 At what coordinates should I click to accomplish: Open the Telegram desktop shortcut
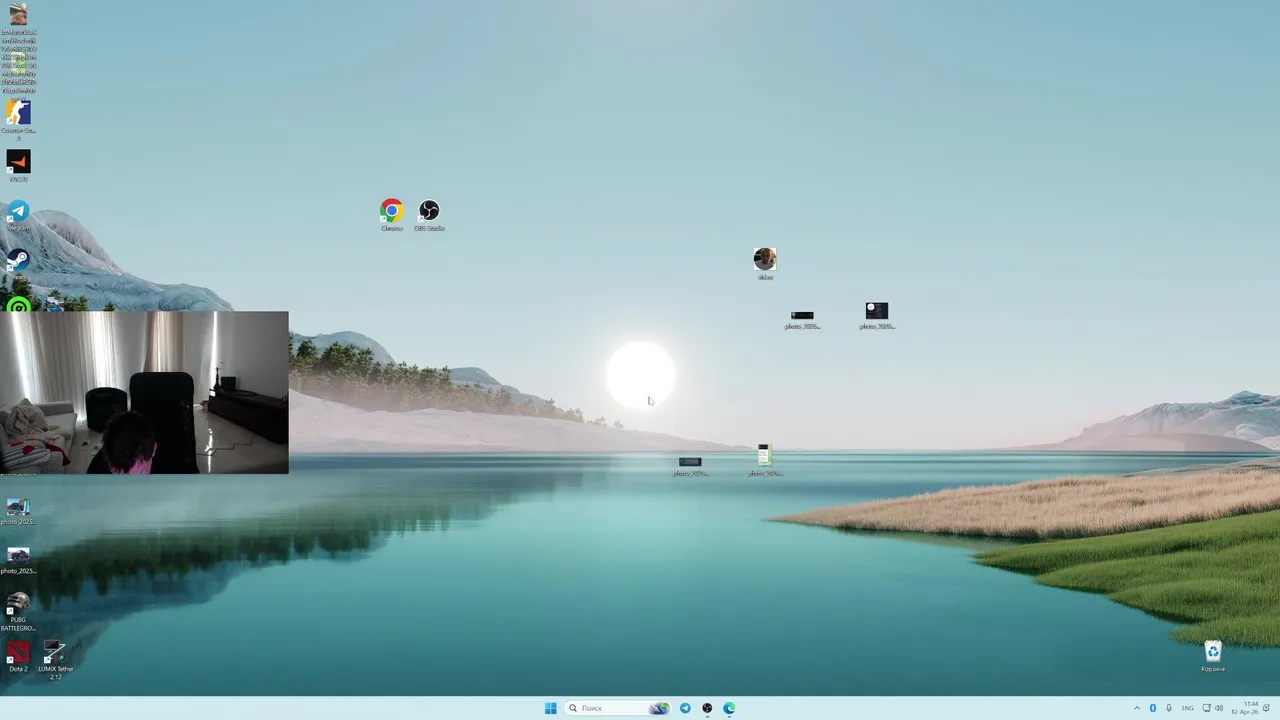(18, 215)
